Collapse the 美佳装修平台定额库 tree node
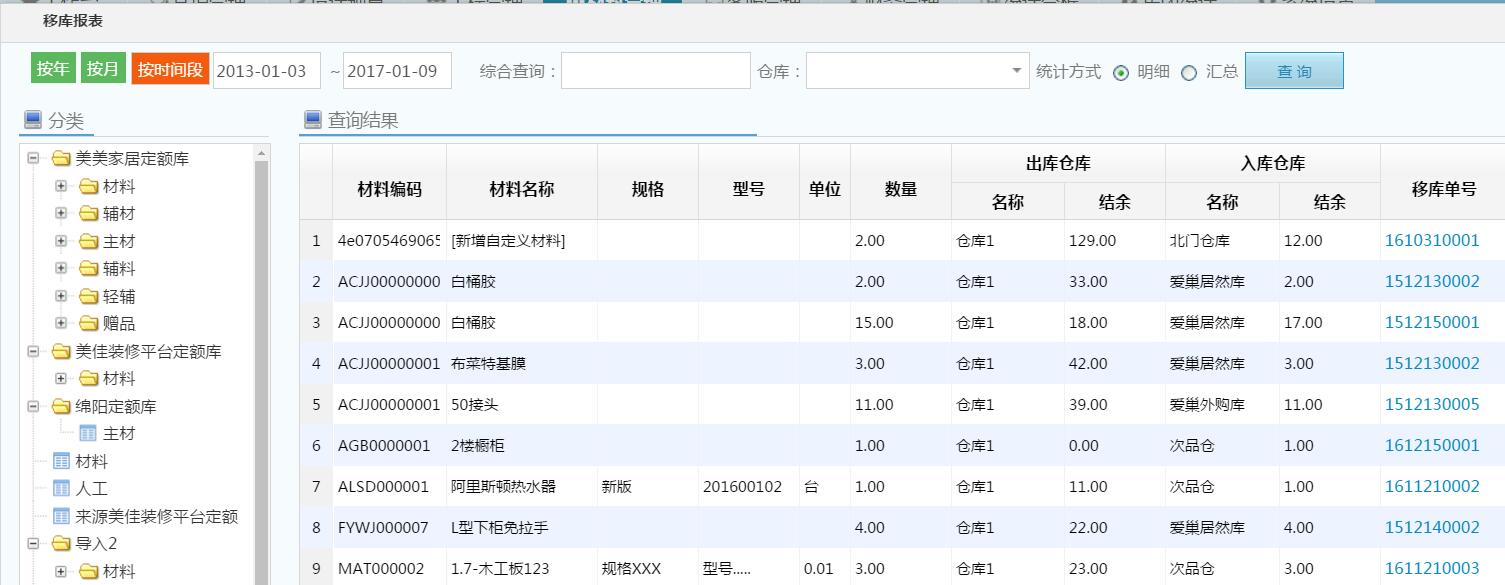1505x585 pixels. [x=33, y=352]
